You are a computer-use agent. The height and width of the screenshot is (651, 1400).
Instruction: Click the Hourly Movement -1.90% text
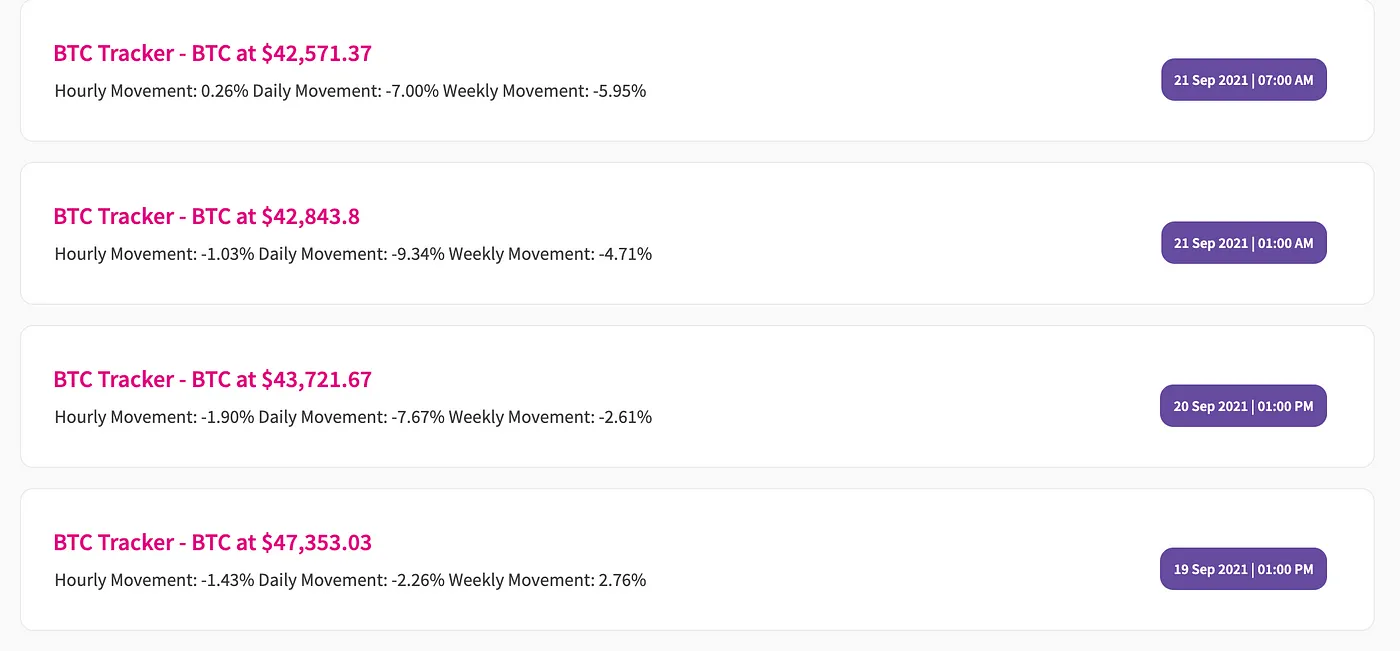click(x=154, y=417)
